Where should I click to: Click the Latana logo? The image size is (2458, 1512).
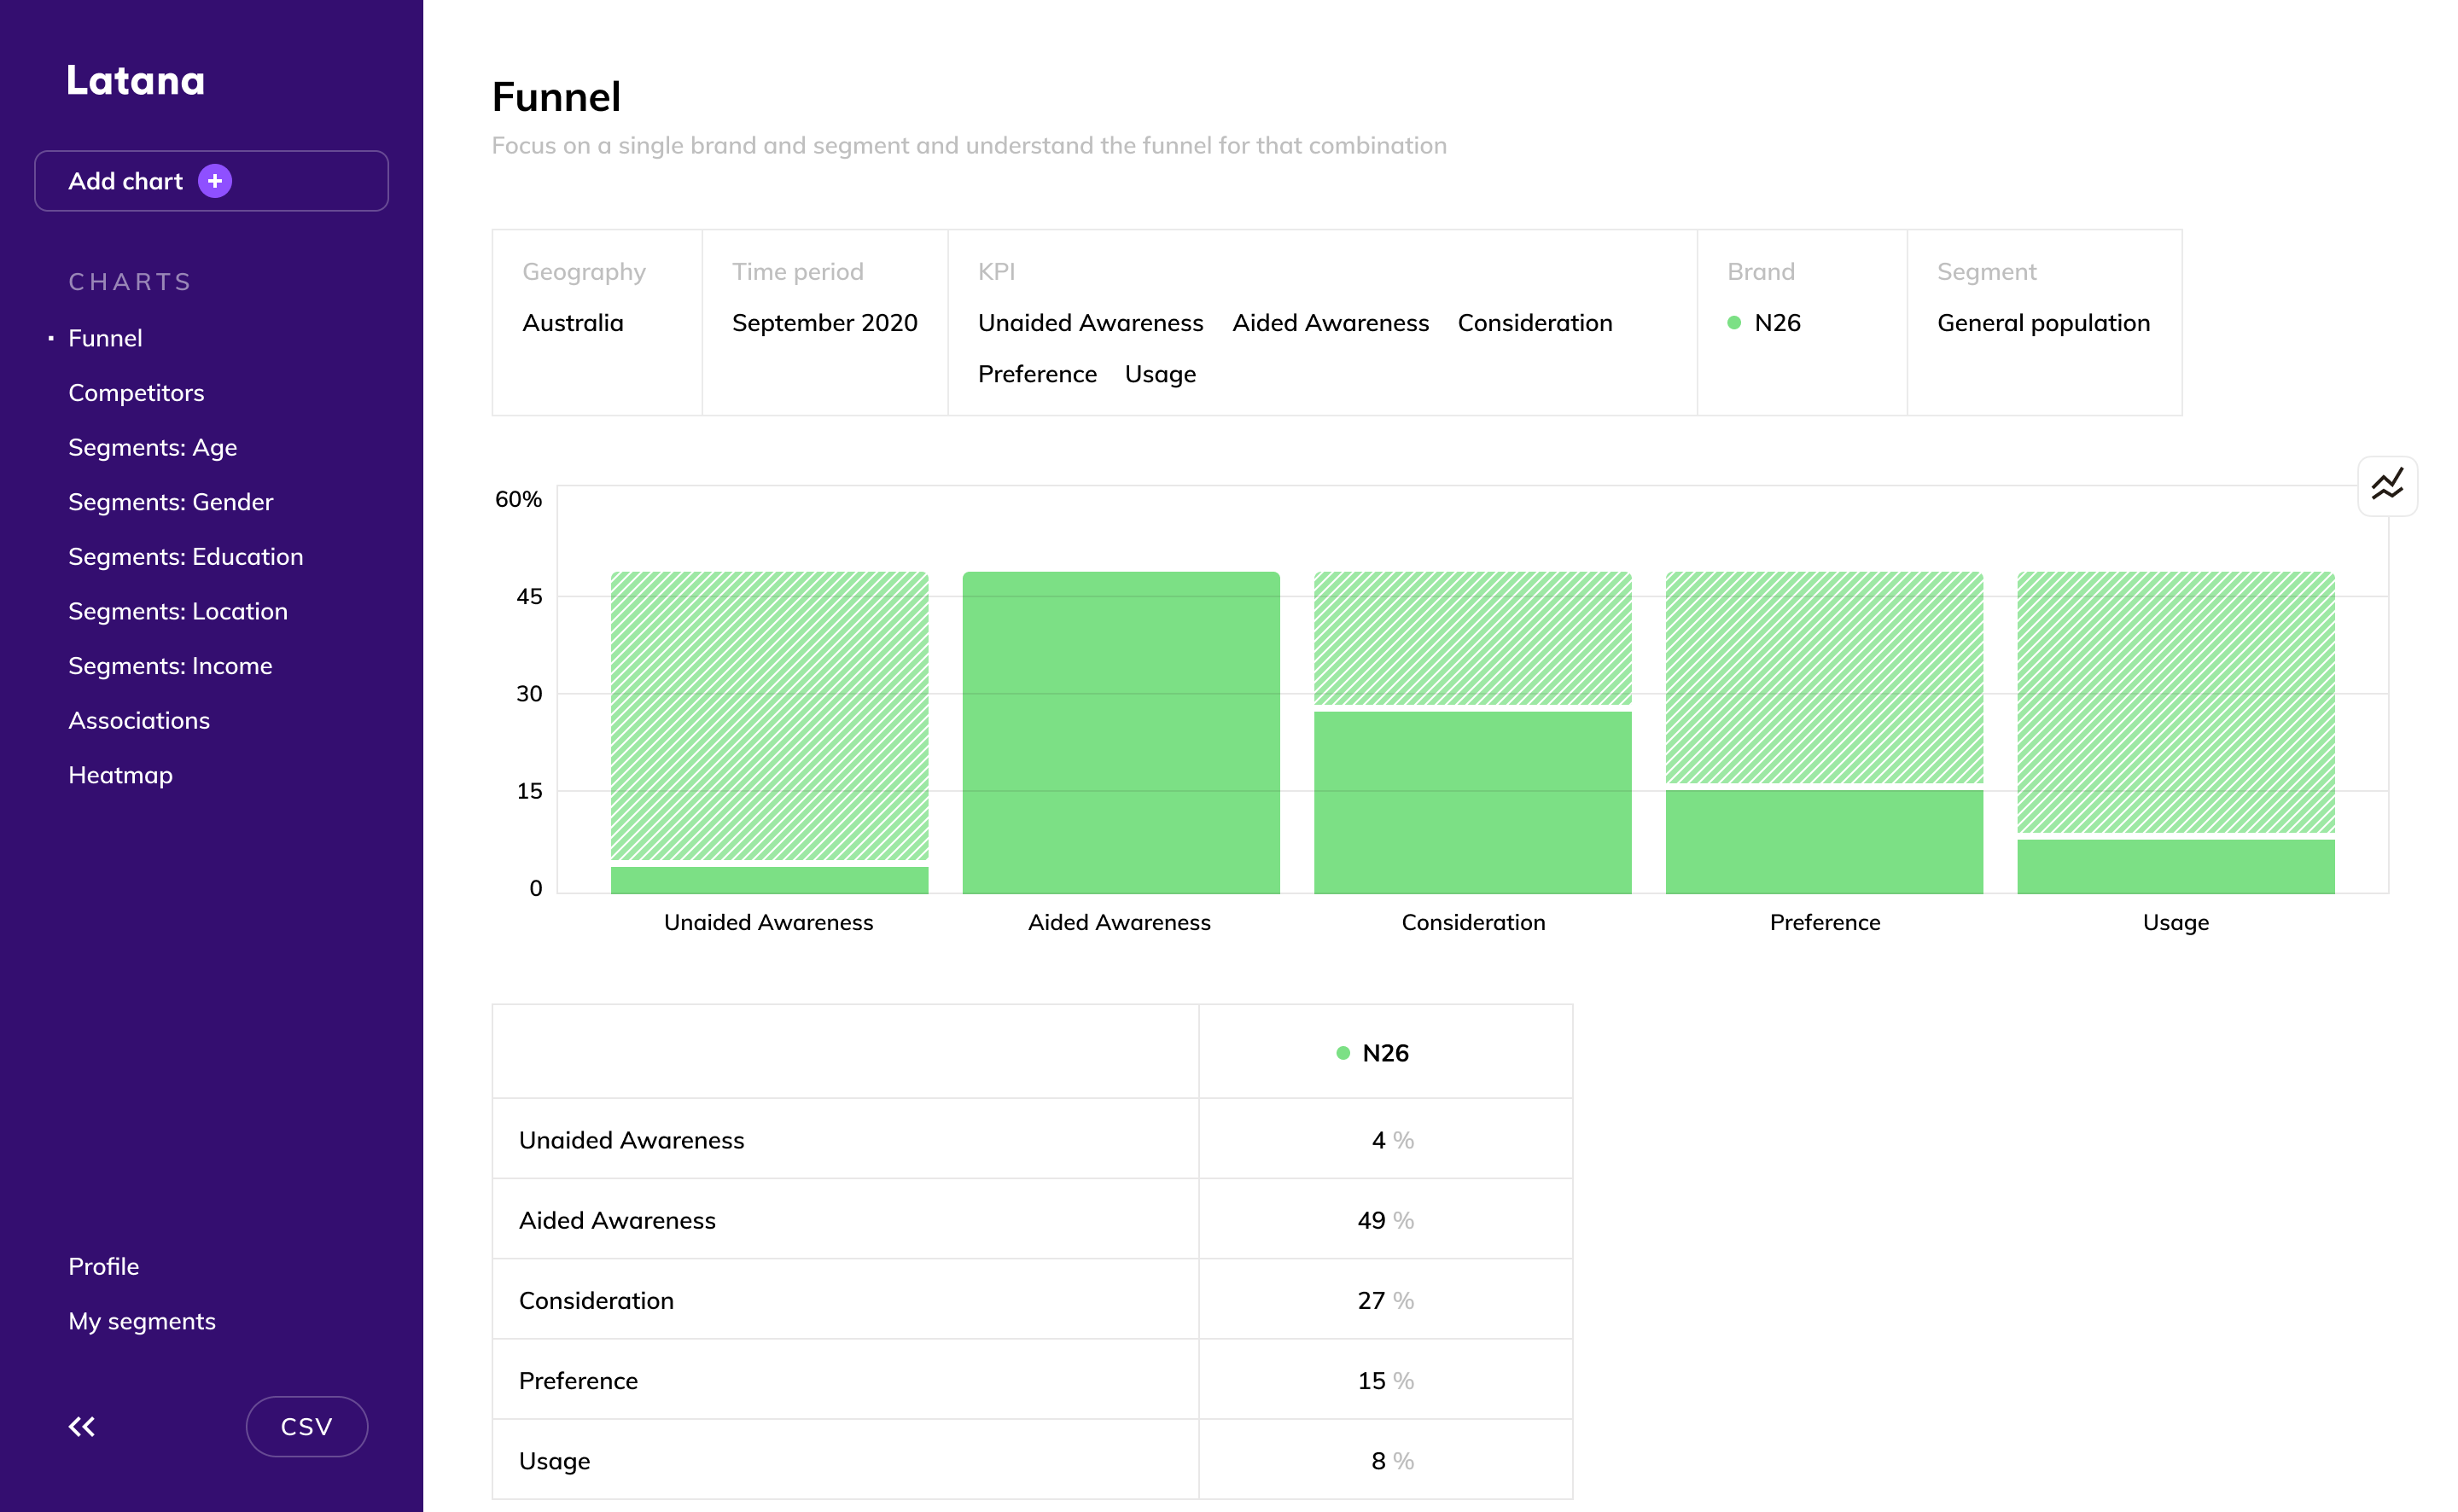136,81
